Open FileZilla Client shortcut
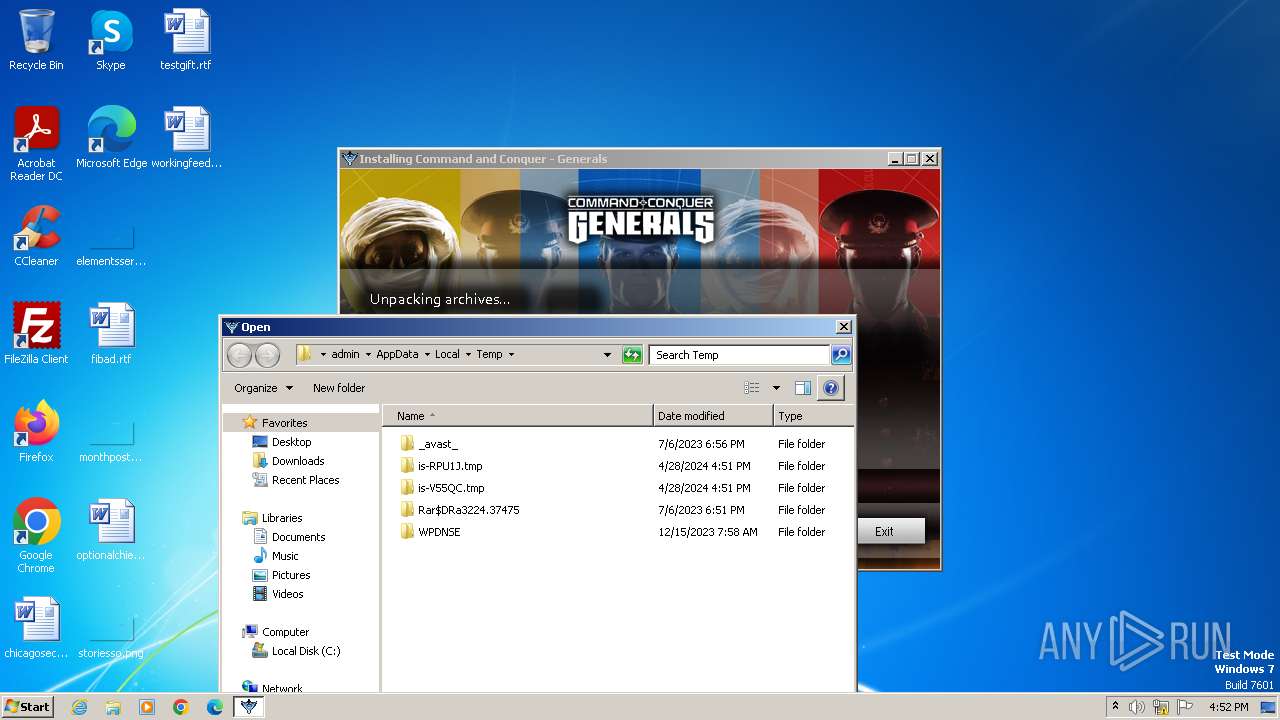This screenshot has height=720, width=1280. coord(36,334)
